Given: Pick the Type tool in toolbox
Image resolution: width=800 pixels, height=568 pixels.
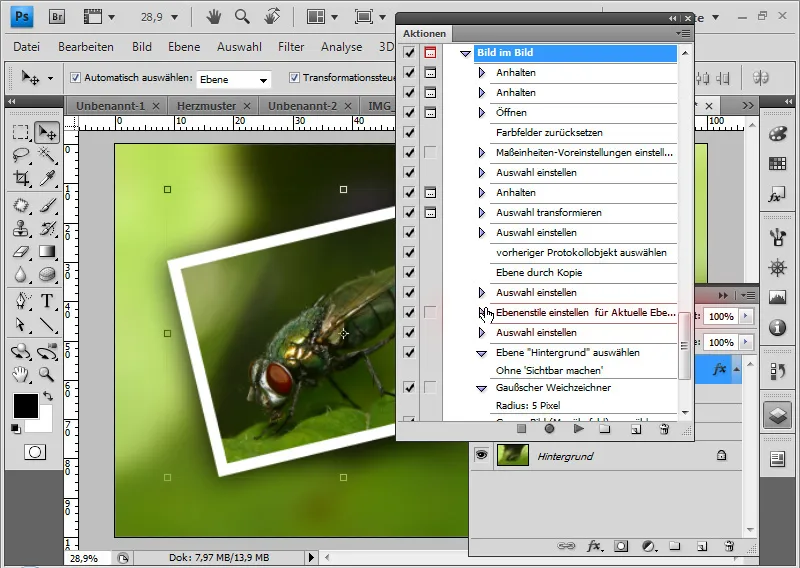Looking at the screenshot, I should [x=47, y=301].
